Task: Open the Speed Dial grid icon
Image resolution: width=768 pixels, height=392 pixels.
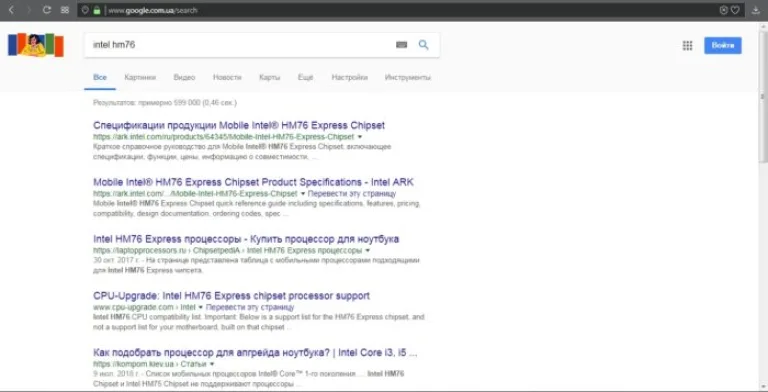Action: [65, 10]
